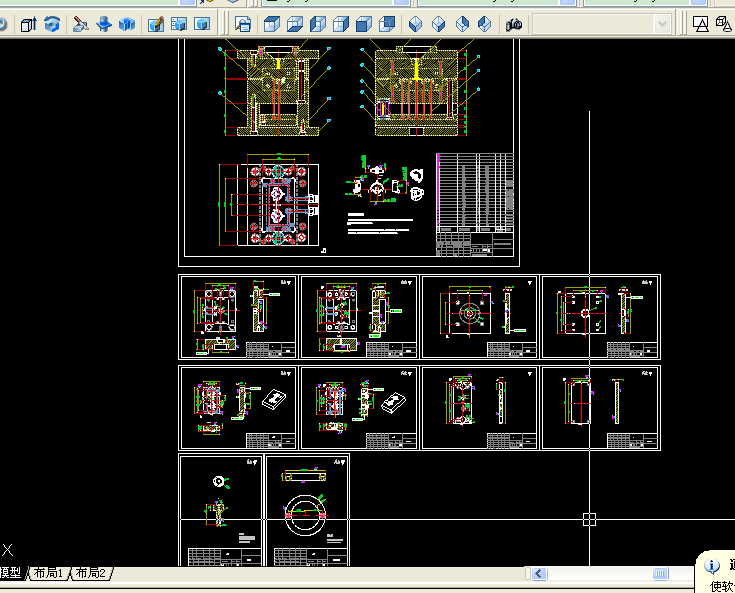The height and width of the screenshot is (593, 735).
Task: Select the mold plan view with red circles
Action: (x=270, y=200)
